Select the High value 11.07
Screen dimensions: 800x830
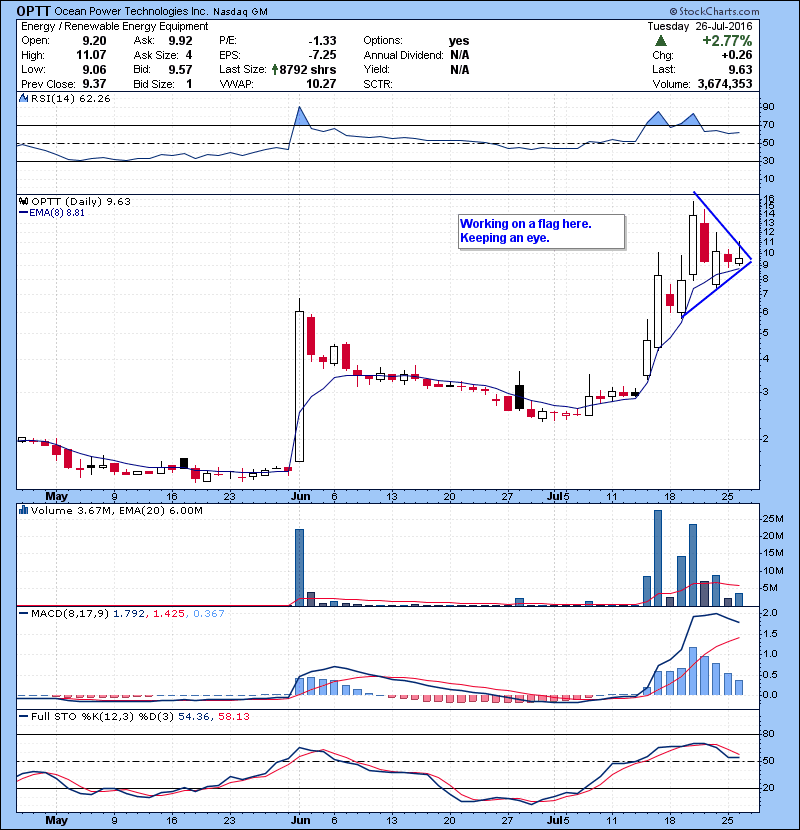pyautogui.click(x=91, y=55)
